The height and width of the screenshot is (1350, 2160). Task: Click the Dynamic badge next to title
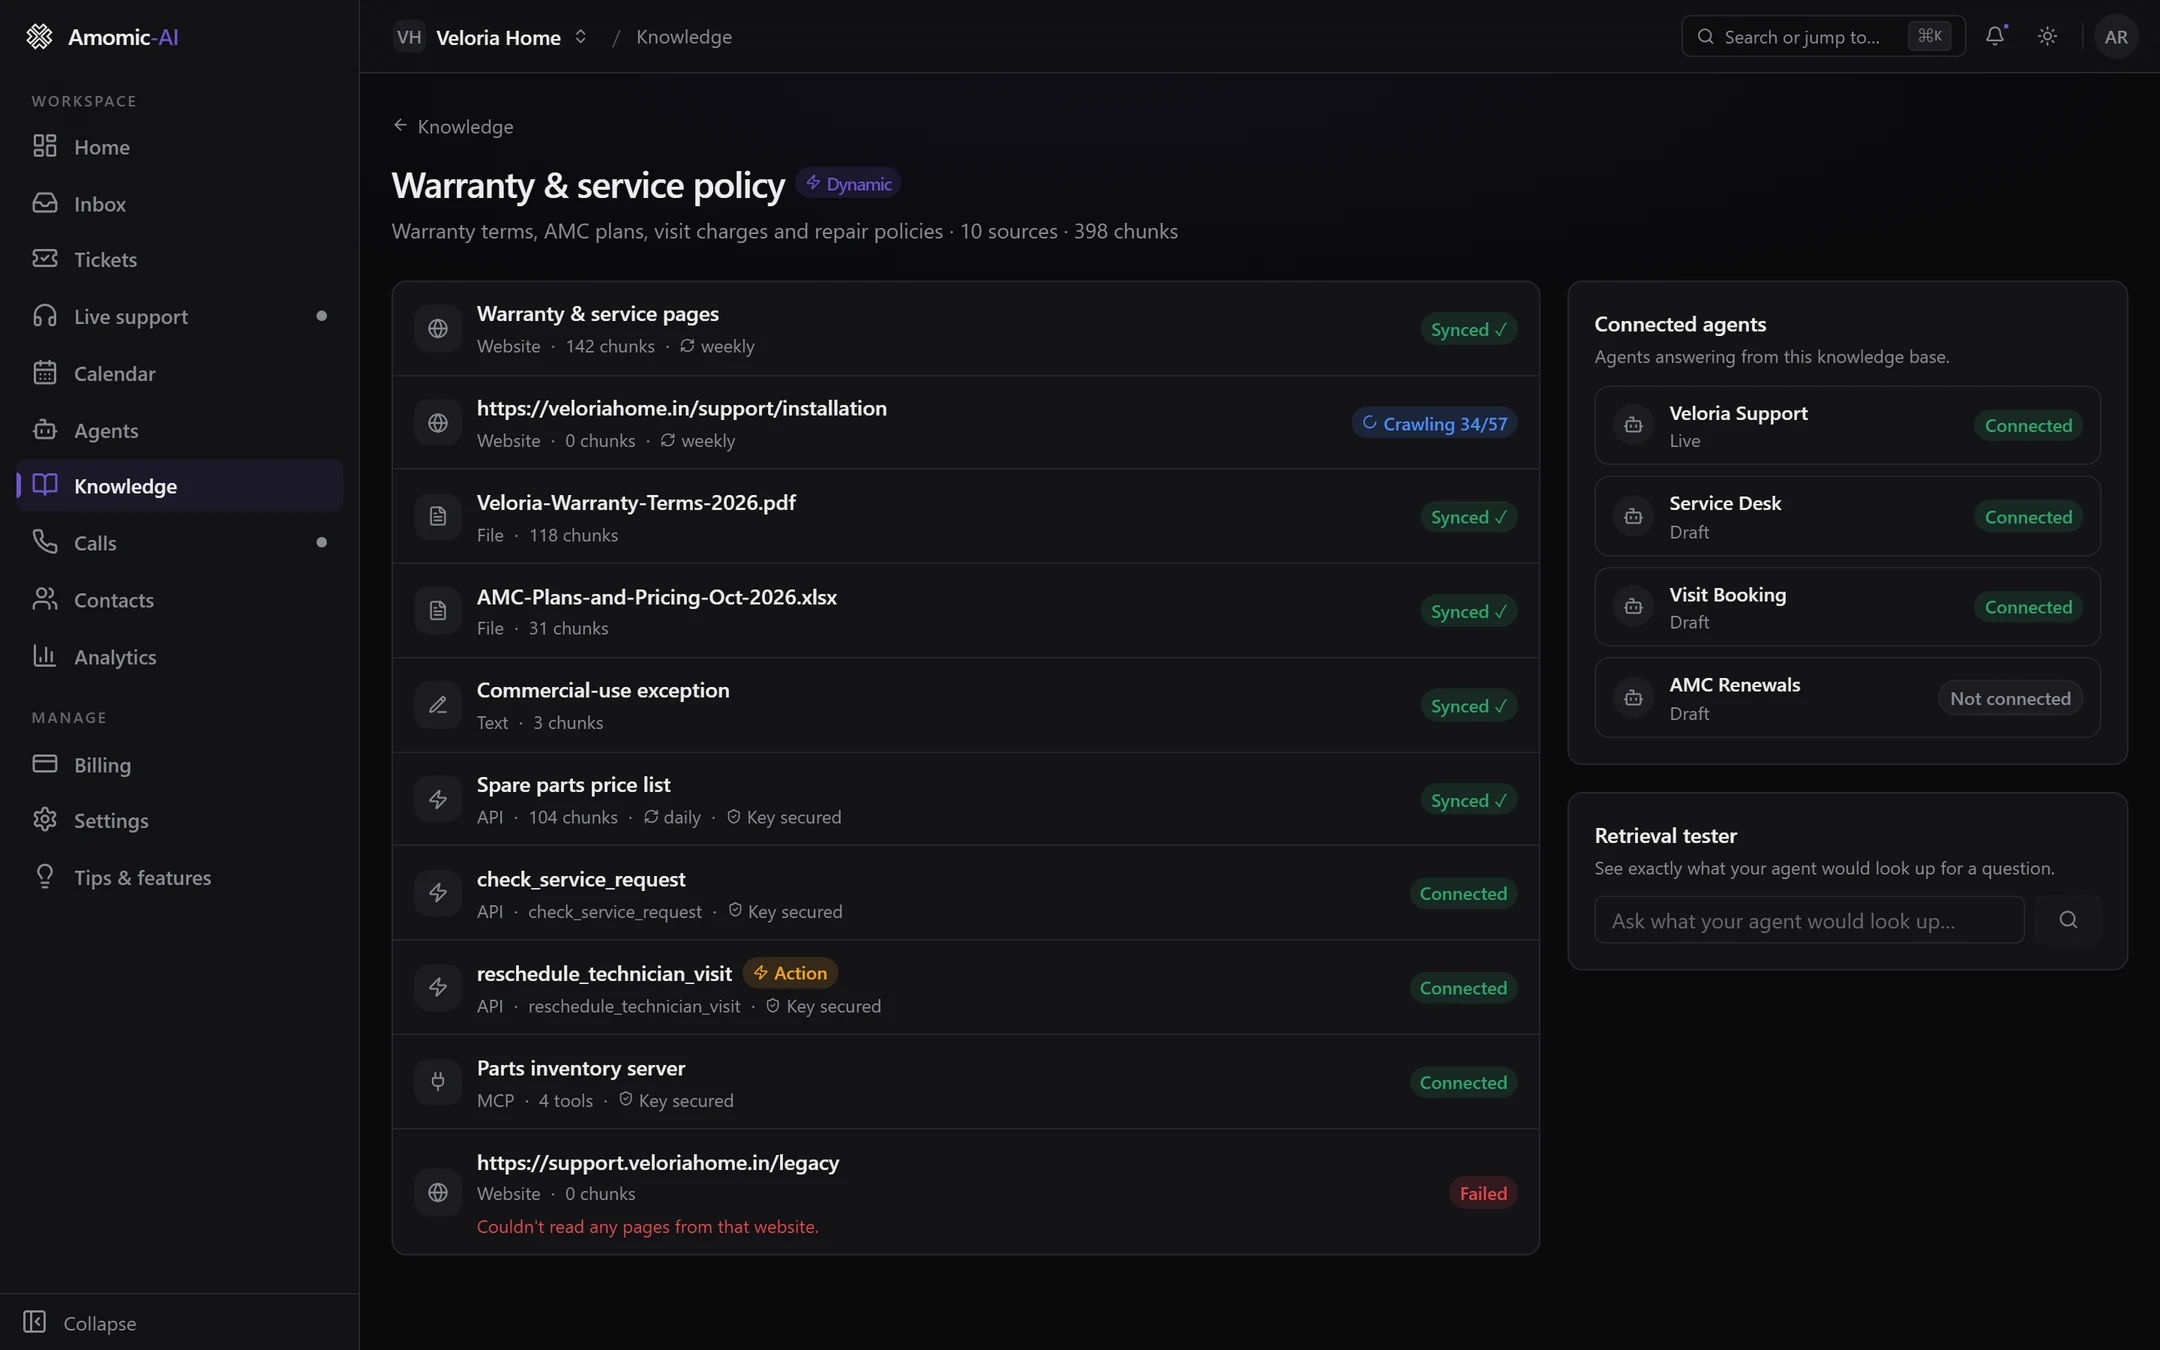(848, 184)
